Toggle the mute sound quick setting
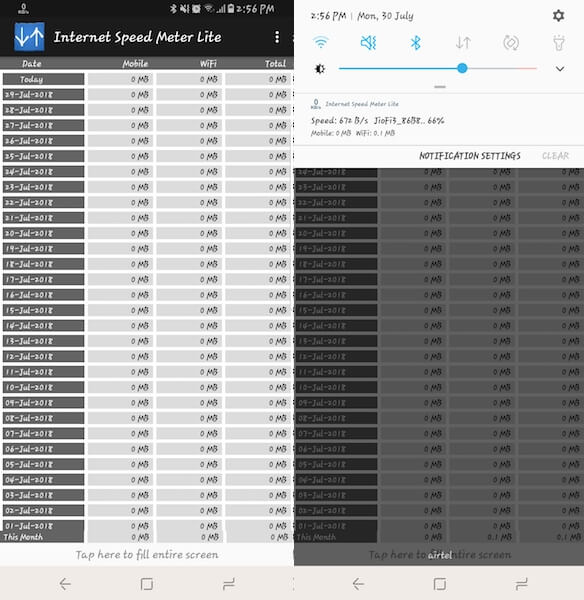584x600 pixels. click(368, 42)
